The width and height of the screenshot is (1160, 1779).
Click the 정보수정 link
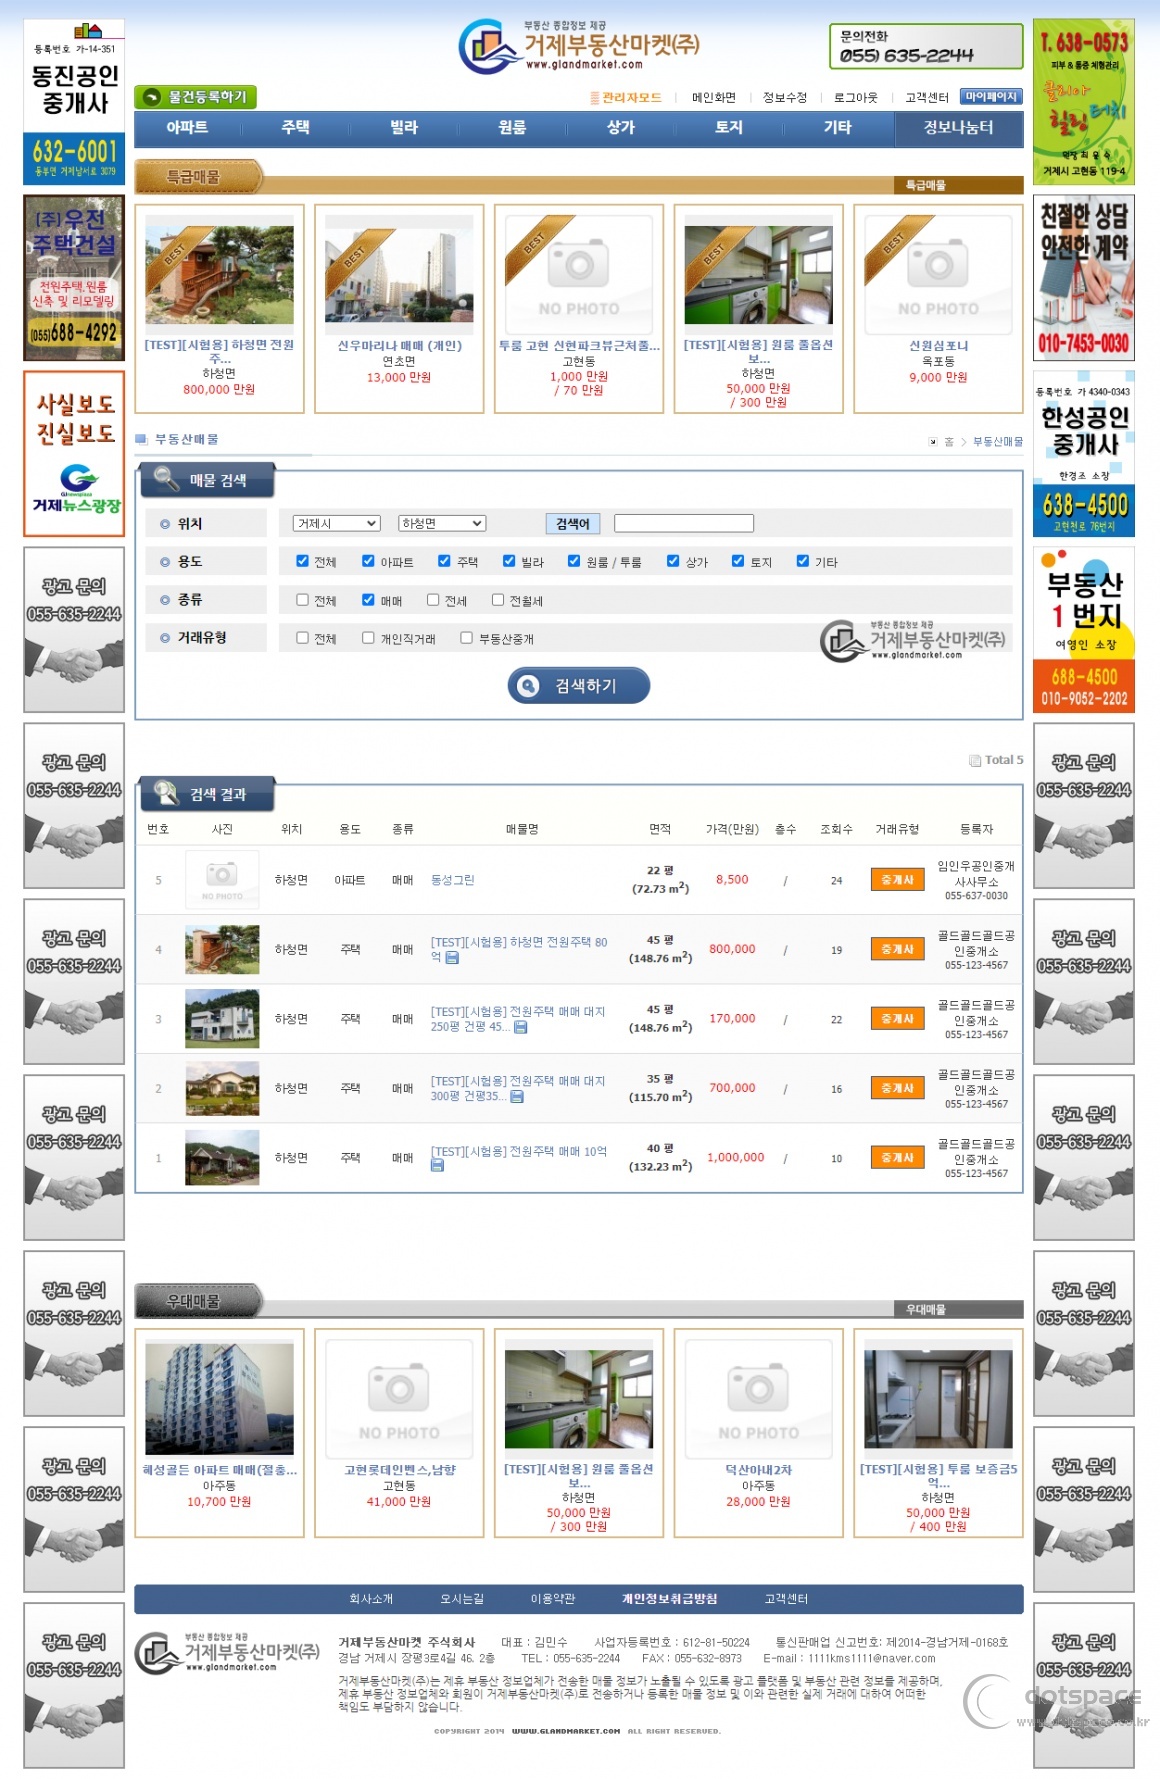[x=785, y=98]
